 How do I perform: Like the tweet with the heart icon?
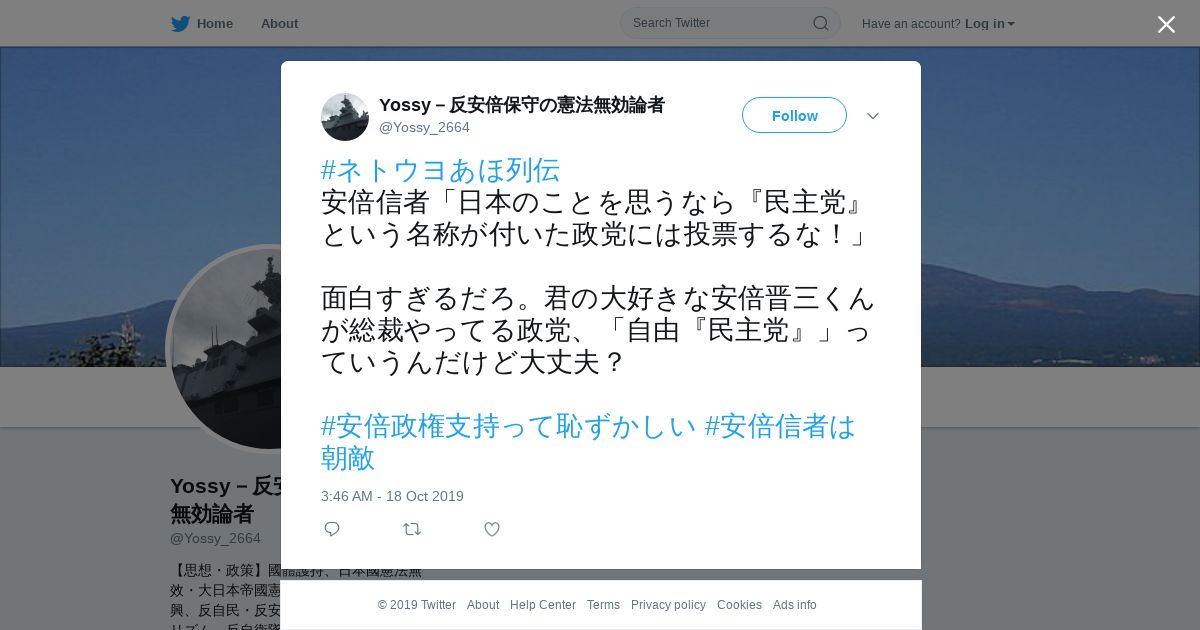click(x=492, y=529)
